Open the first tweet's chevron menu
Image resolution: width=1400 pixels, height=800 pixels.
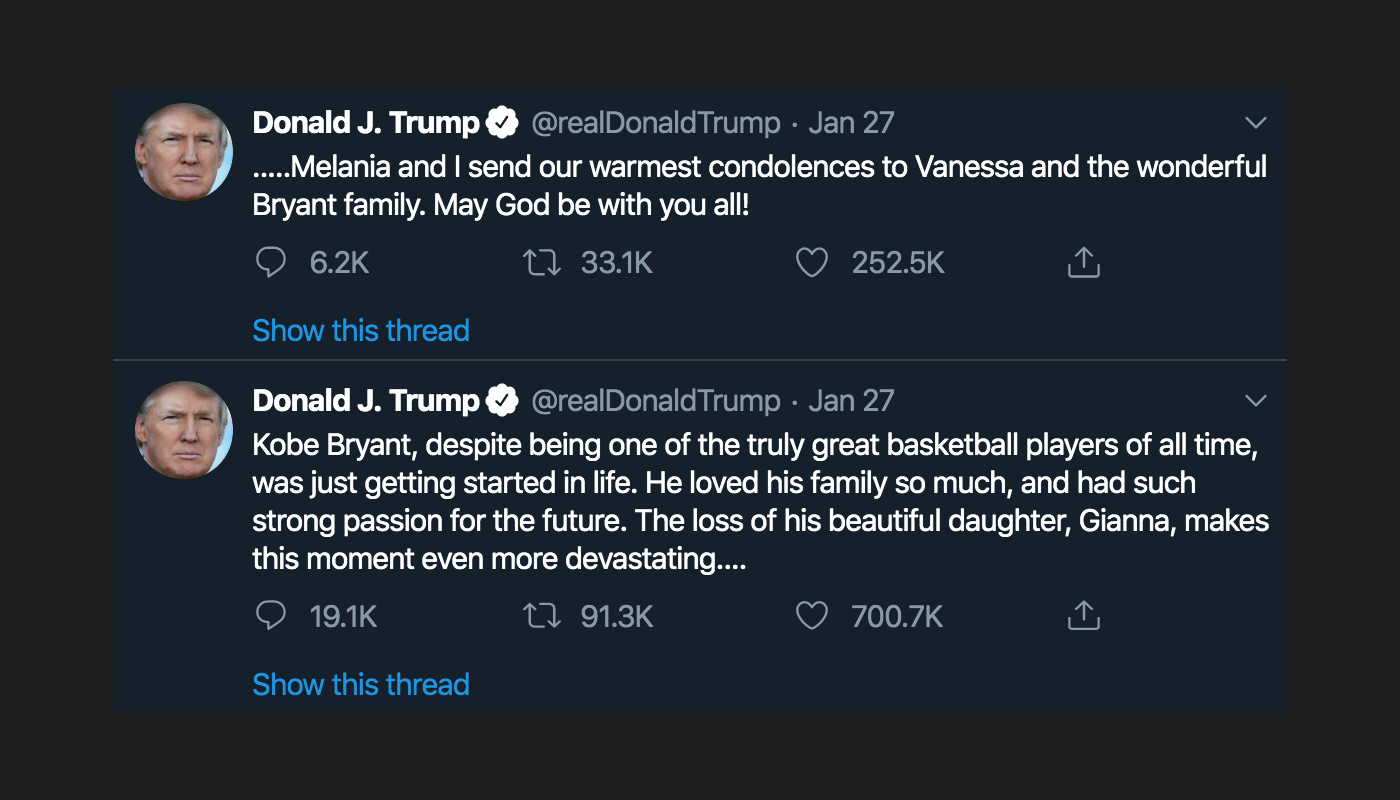pos(1255,123)
